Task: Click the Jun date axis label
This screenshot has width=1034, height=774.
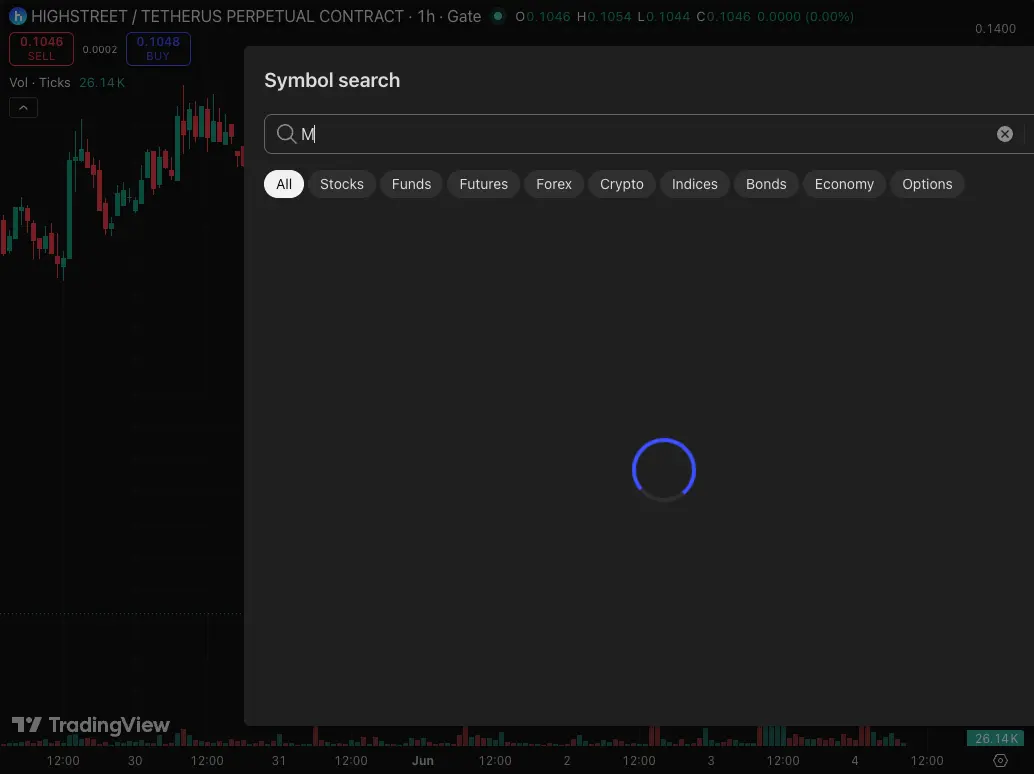Action: 423,761
